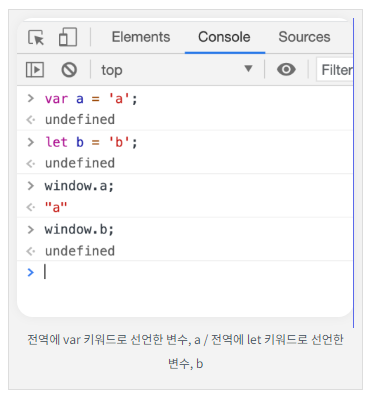370x394 pixels.
Task: Click undefined result under let b line
Action: (x=80, y=163)
